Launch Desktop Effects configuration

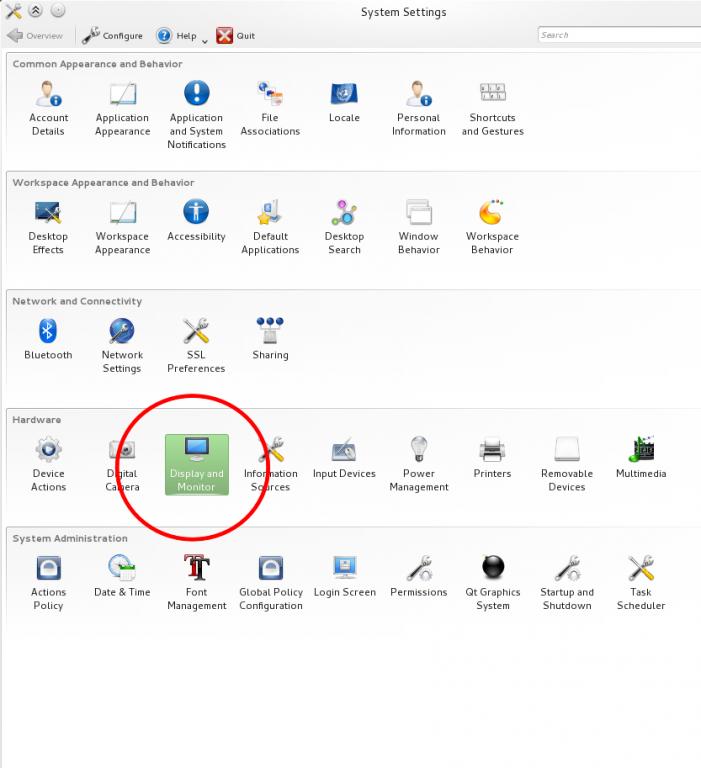48,226
